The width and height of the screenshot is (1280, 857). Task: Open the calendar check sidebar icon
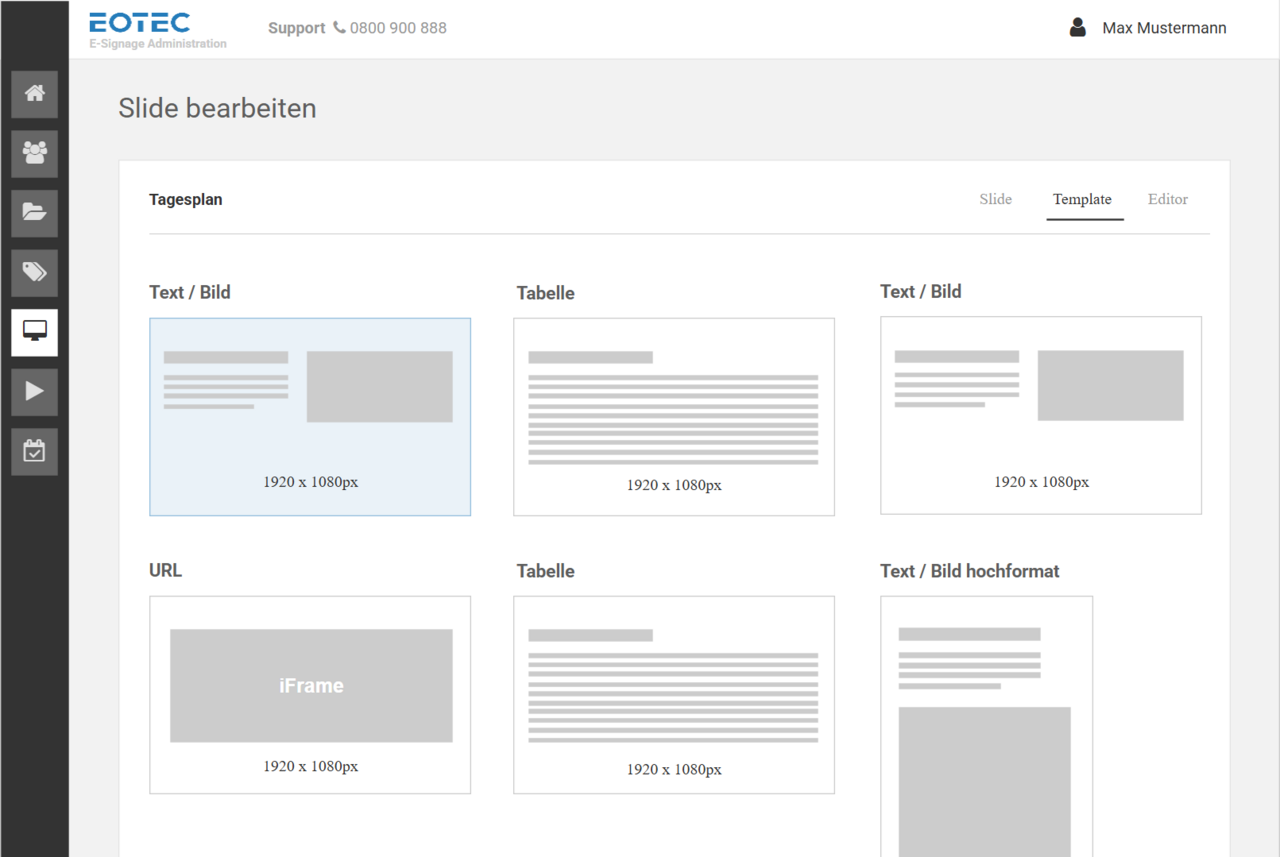[35, 452]
